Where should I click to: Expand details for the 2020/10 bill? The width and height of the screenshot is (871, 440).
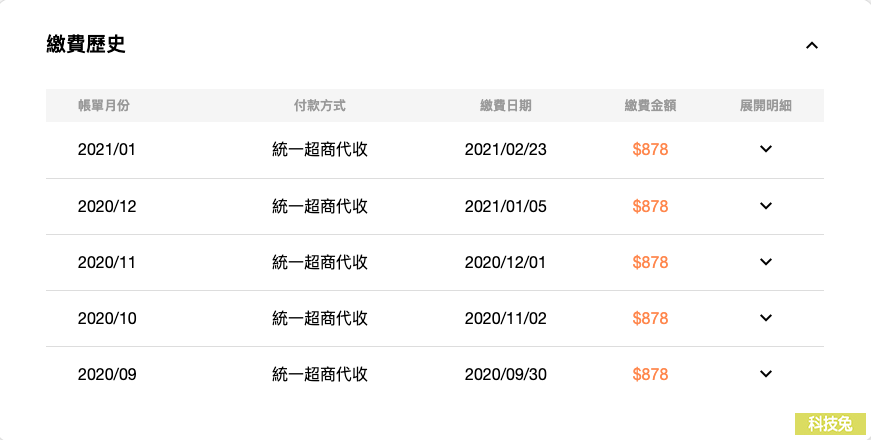tap(765, 318)
